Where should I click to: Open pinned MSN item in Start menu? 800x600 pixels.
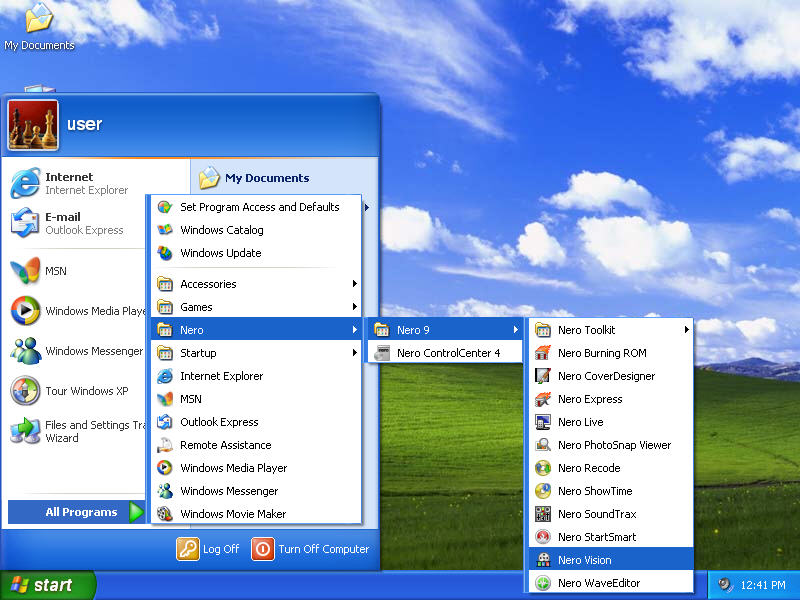[x=77, y=271]
